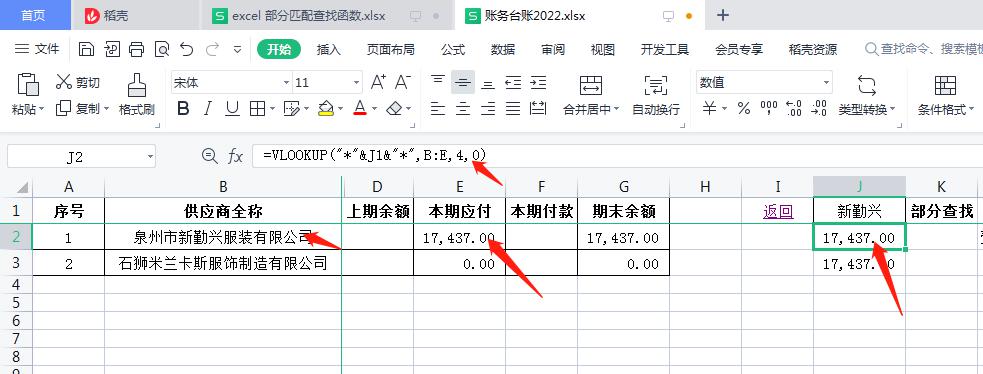This screenshot has width=983, height=374.
Task: Pick the yellow fill color swatch
Action: pos(326,109)
